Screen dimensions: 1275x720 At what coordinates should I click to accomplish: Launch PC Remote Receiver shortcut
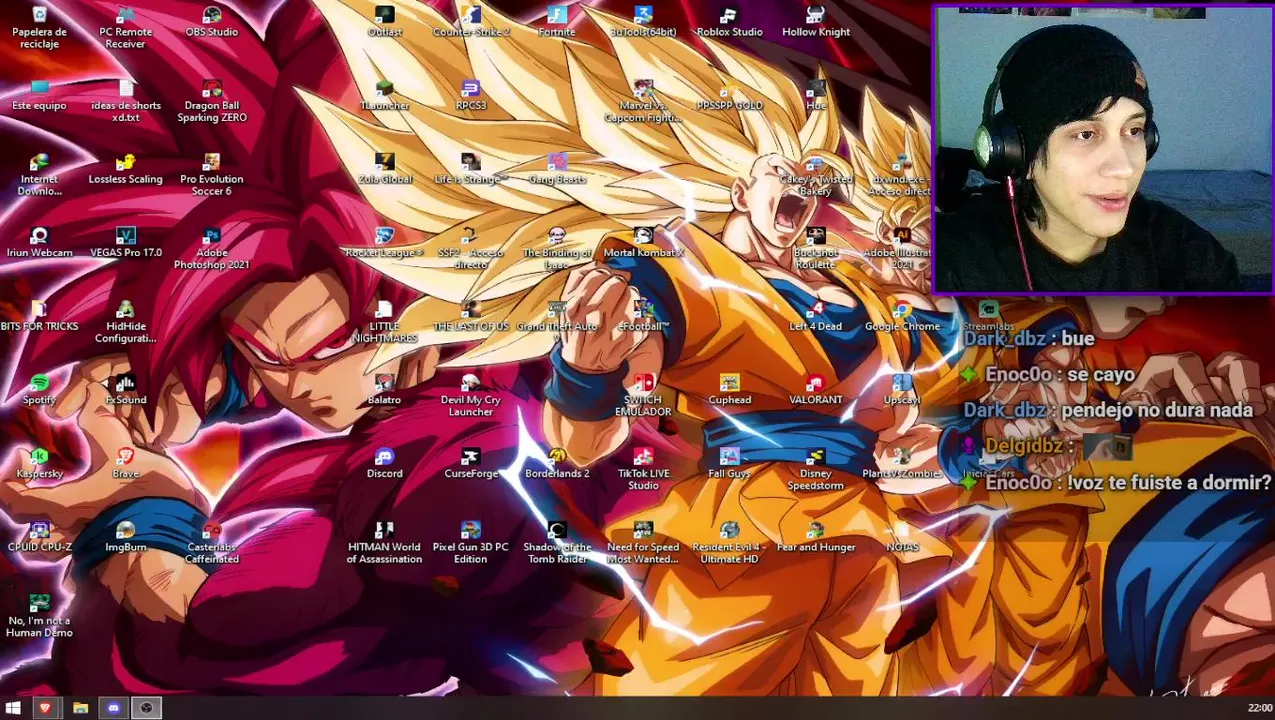click(125, 27)
